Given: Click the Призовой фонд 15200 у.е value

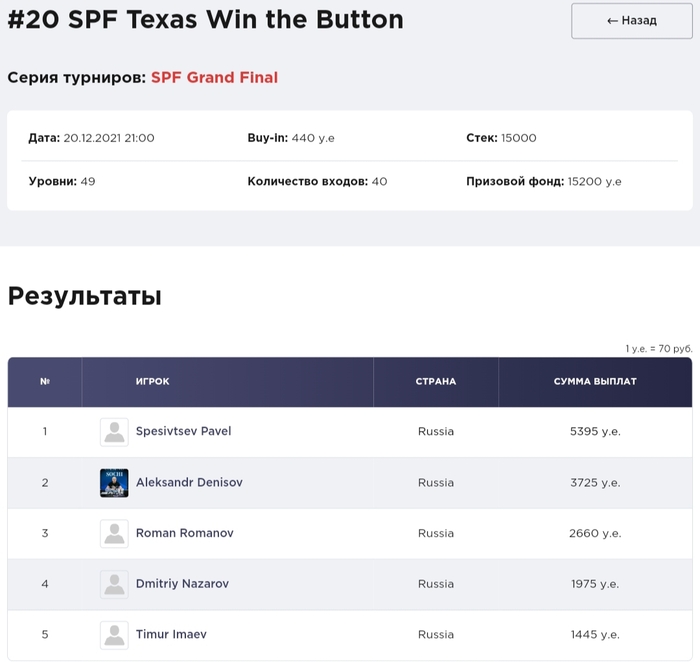Looking at the screenshot, I should 594,182.
